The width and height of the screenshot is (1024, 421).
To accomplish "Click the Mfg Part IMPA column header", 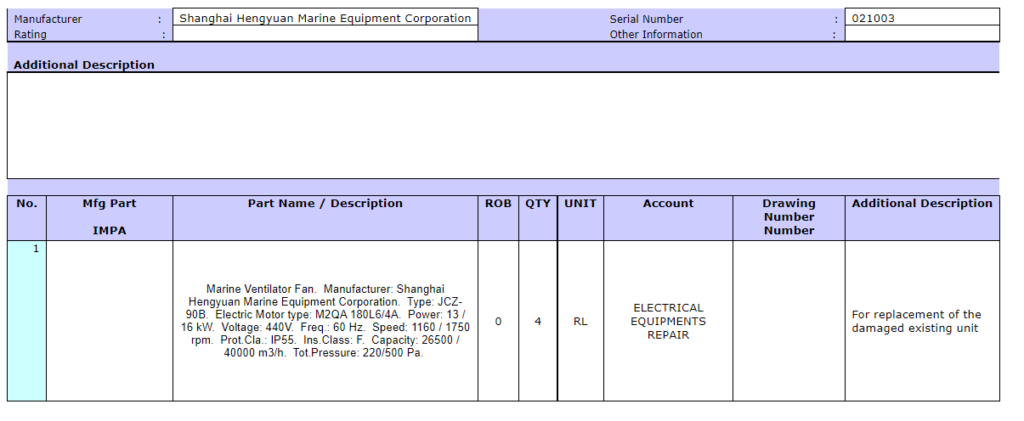I will click(x=109, y=217).
